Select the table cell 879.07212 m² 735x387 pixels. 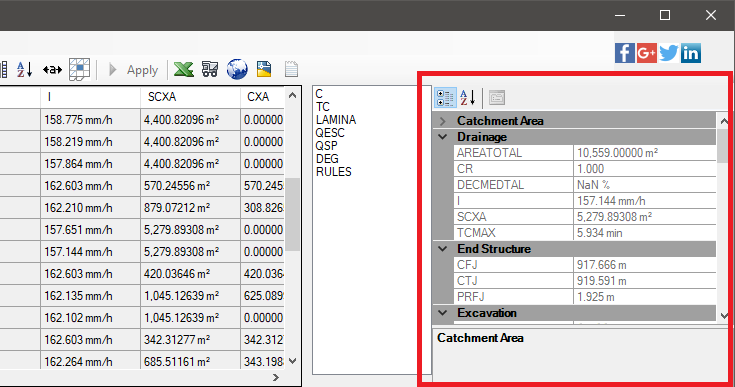click(190, 208)
